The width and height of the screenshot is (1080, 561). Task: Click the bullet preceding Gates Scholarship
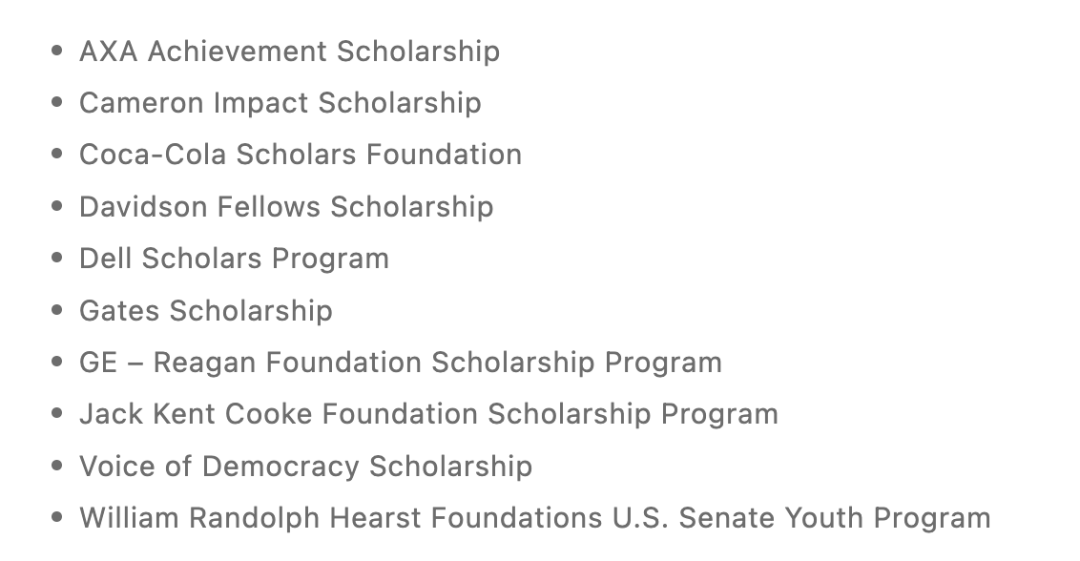pos(57,309)
